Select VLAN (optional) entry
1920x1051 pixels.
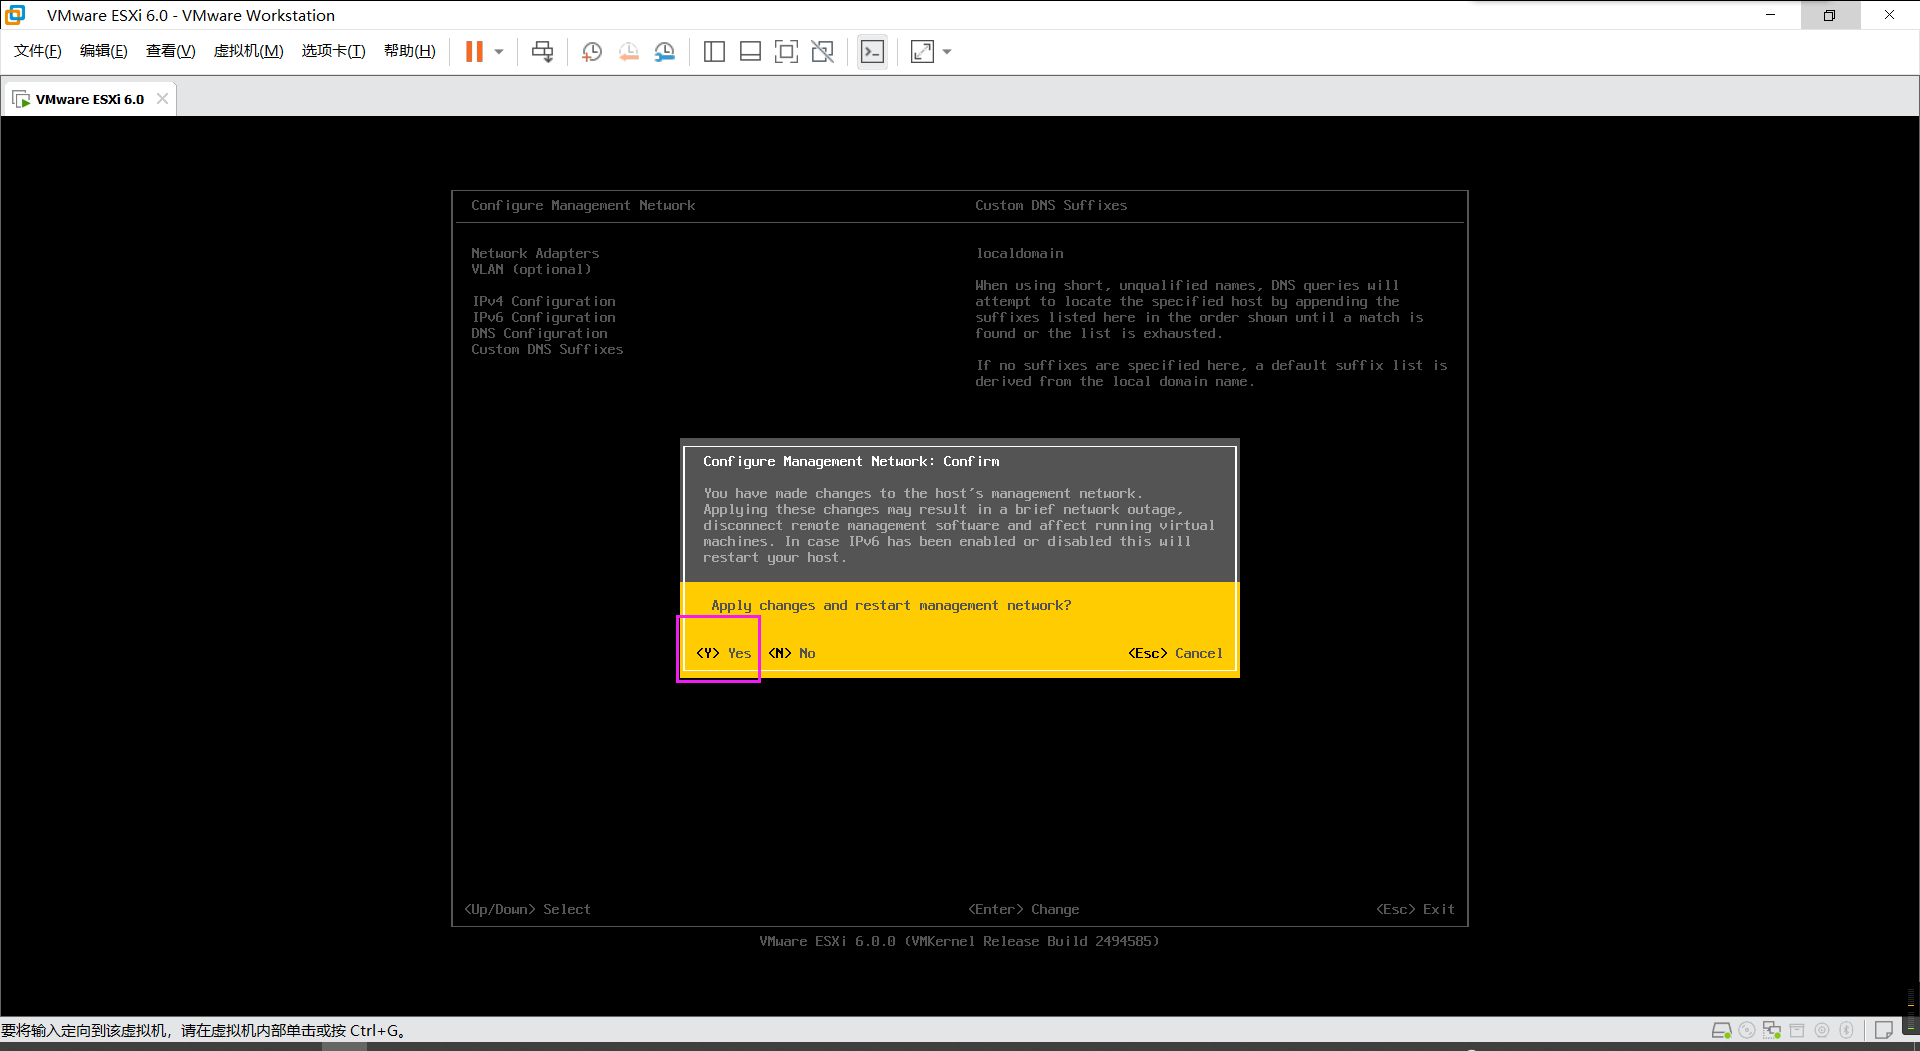click(531, 269)
